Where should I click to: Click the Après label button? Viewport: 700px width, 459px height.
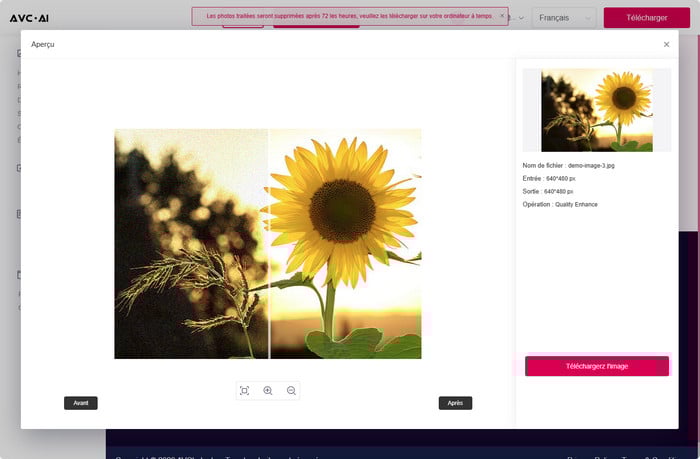coord(455,403)
